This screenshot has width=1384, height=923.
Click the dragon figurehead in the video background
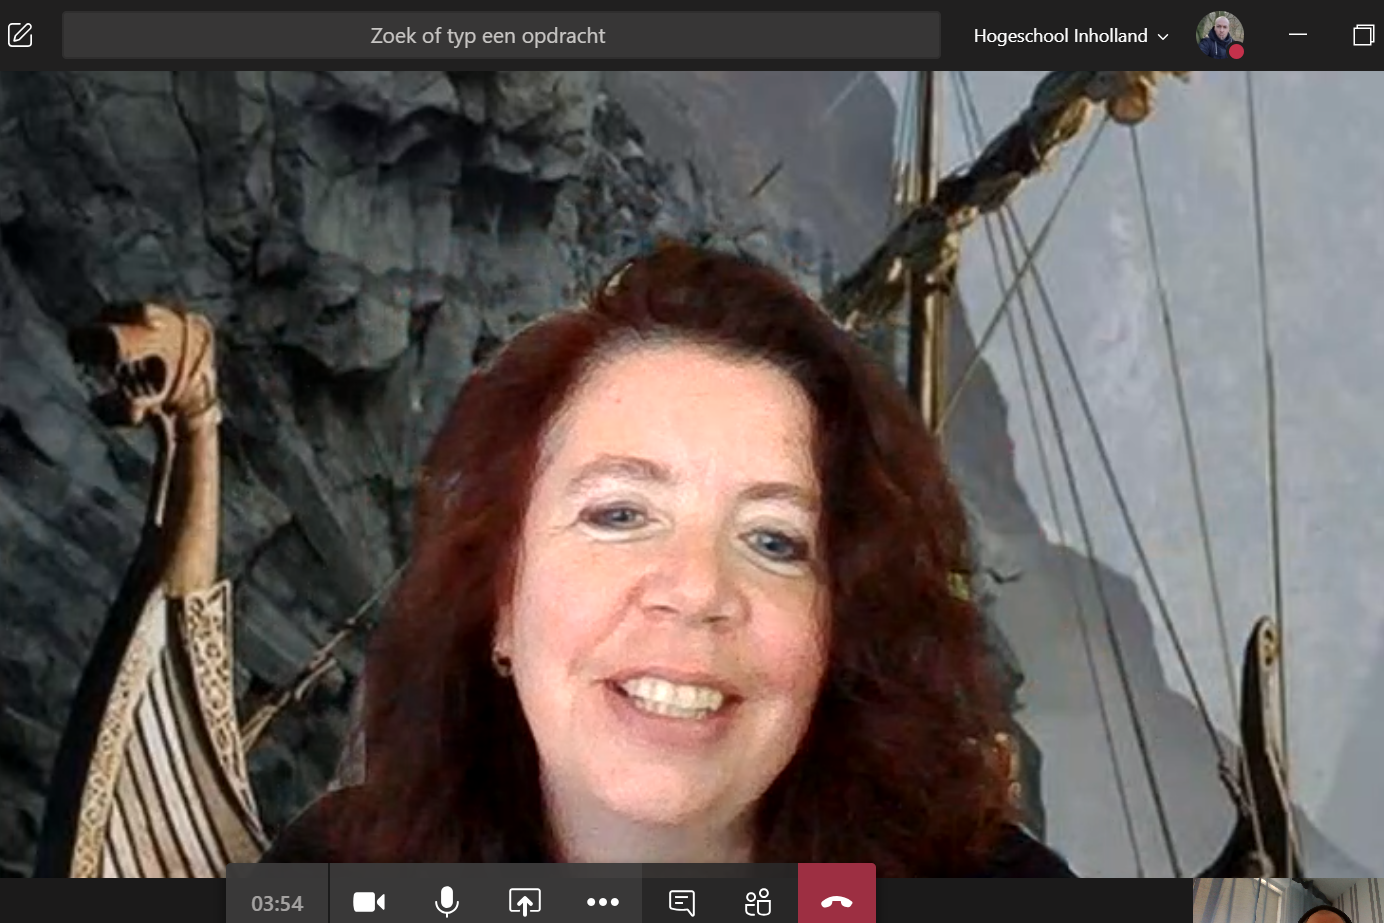pyautogui.click(x=150, y=370)
